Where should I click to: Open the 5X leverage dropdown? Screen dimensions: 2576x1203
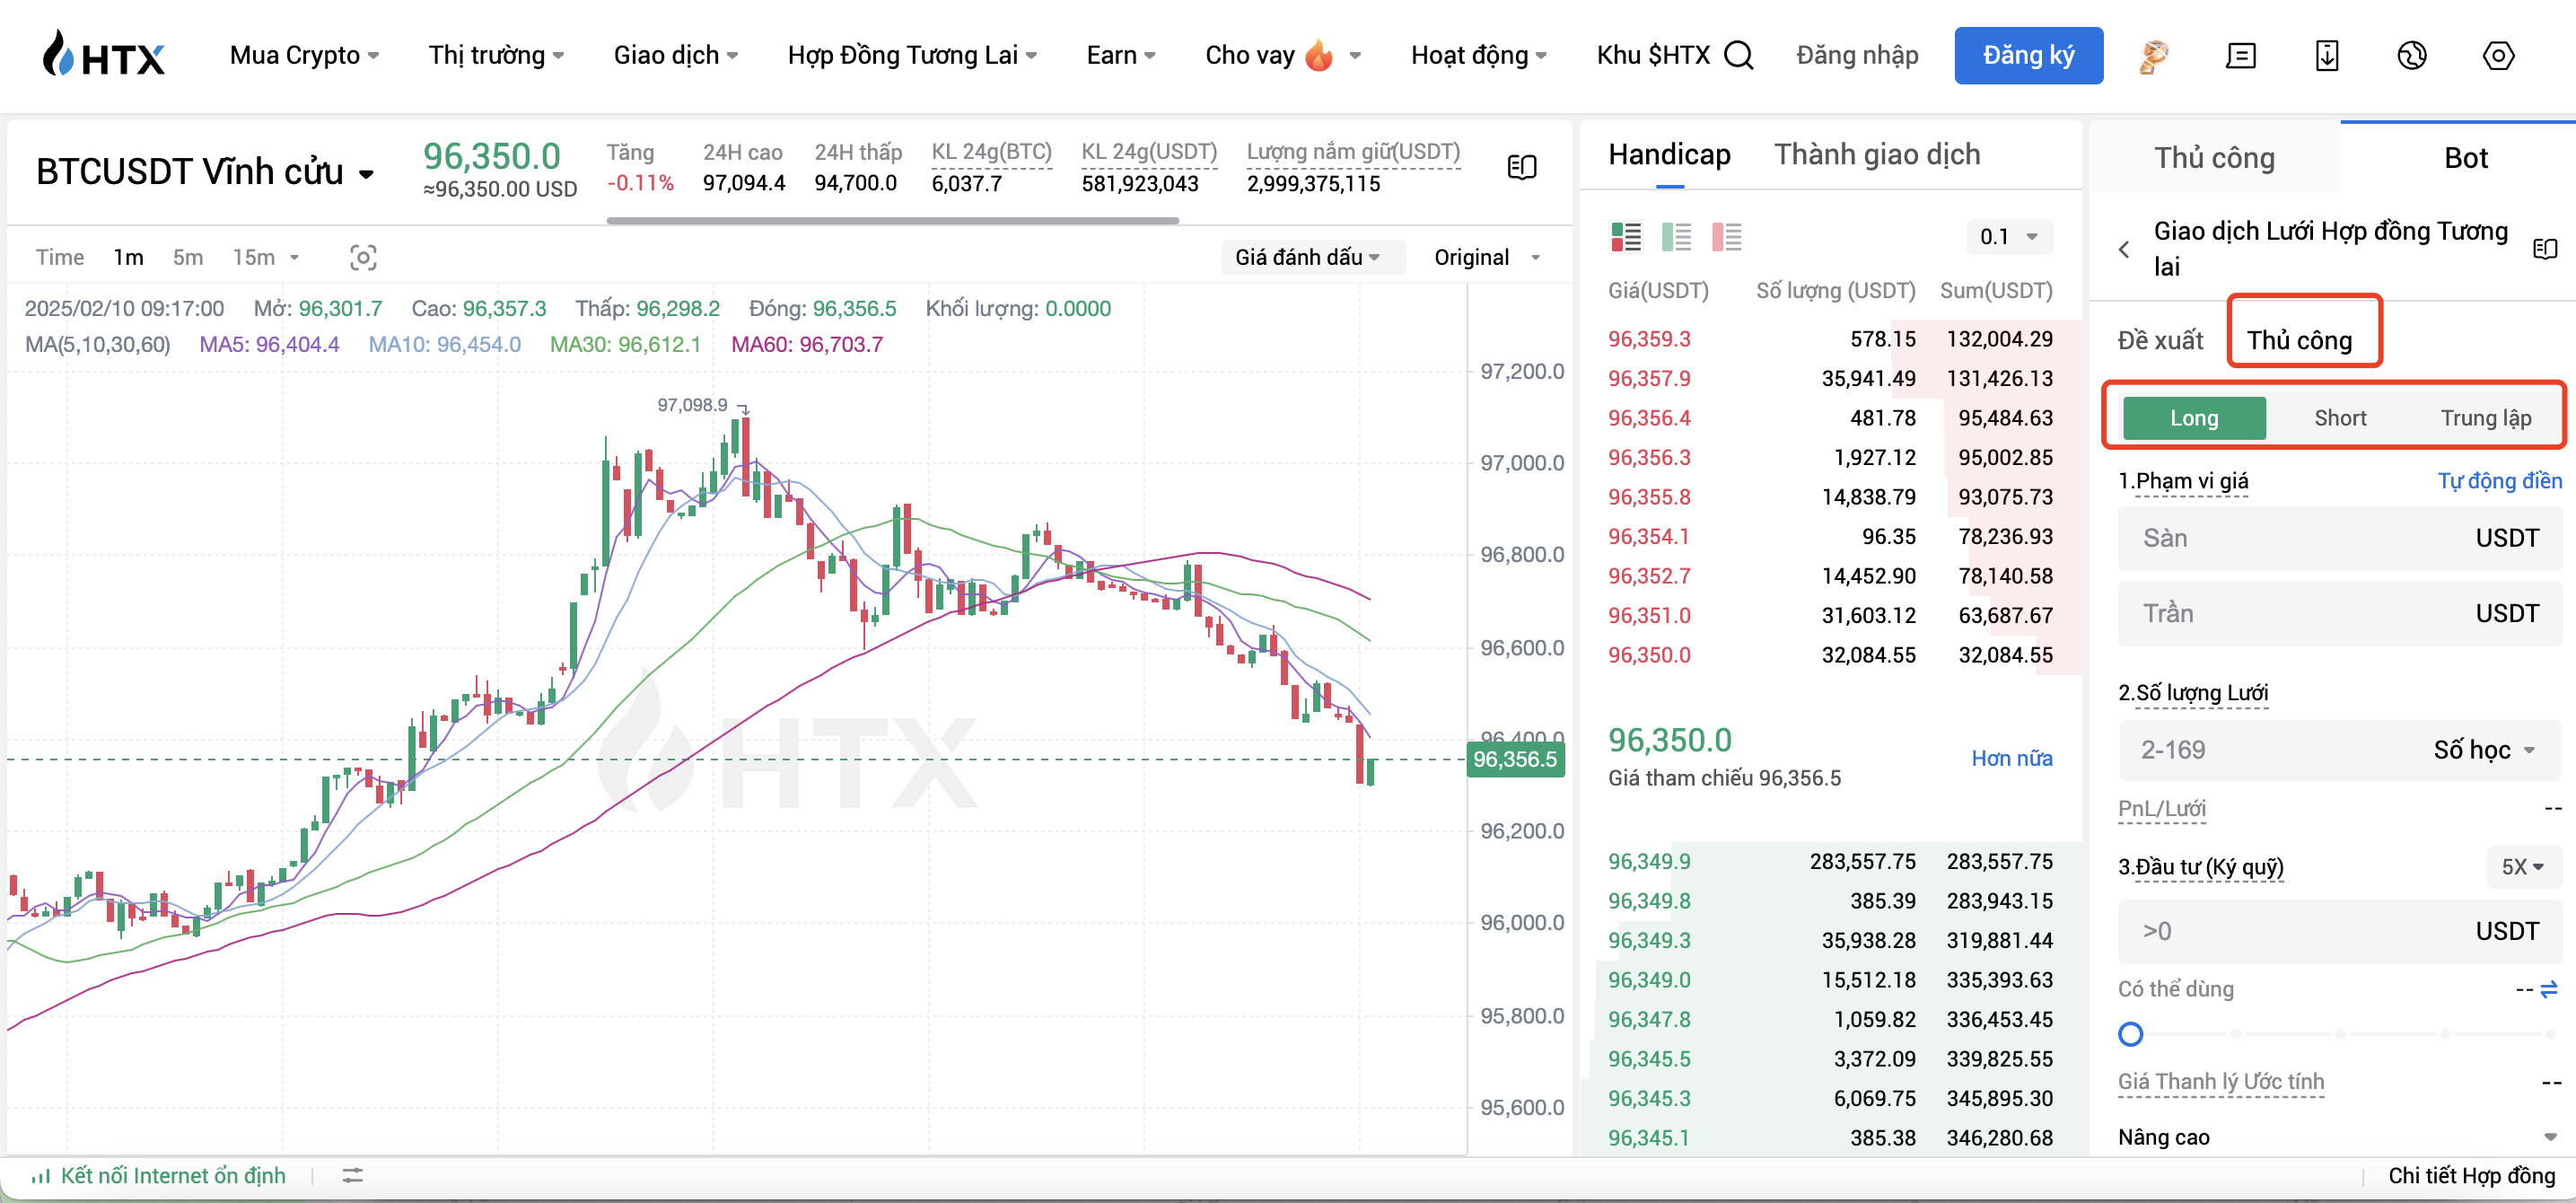coord(2522,866)
